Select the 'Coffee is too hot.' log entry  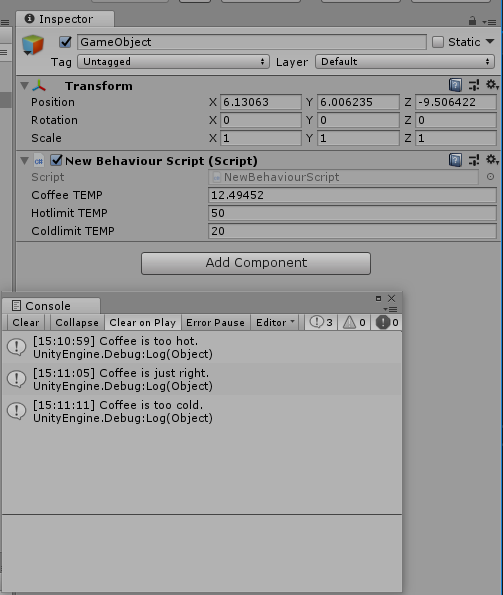tap(202, 348)
